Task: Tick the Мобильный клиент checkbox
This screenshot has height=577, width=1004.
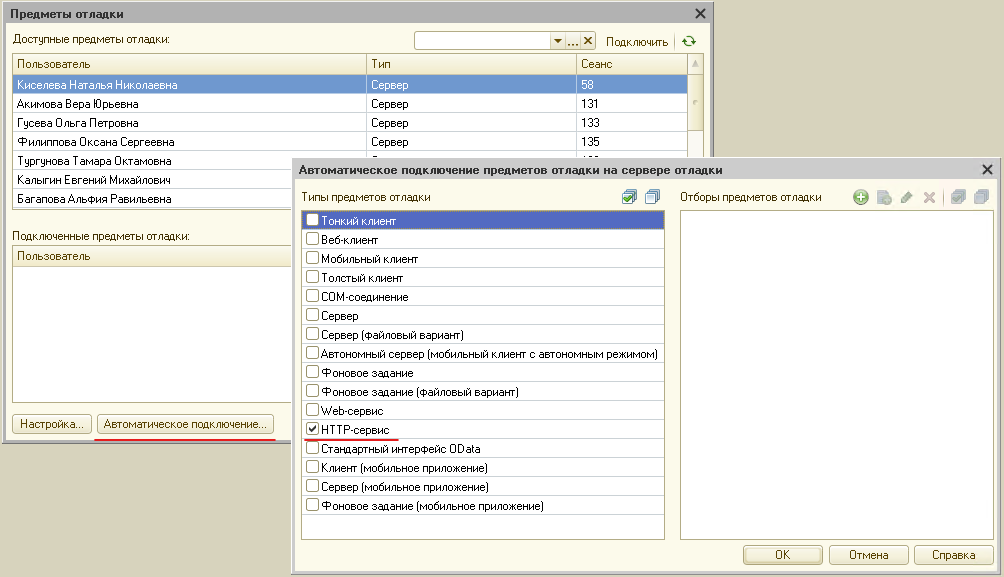Action: point(312,258)
